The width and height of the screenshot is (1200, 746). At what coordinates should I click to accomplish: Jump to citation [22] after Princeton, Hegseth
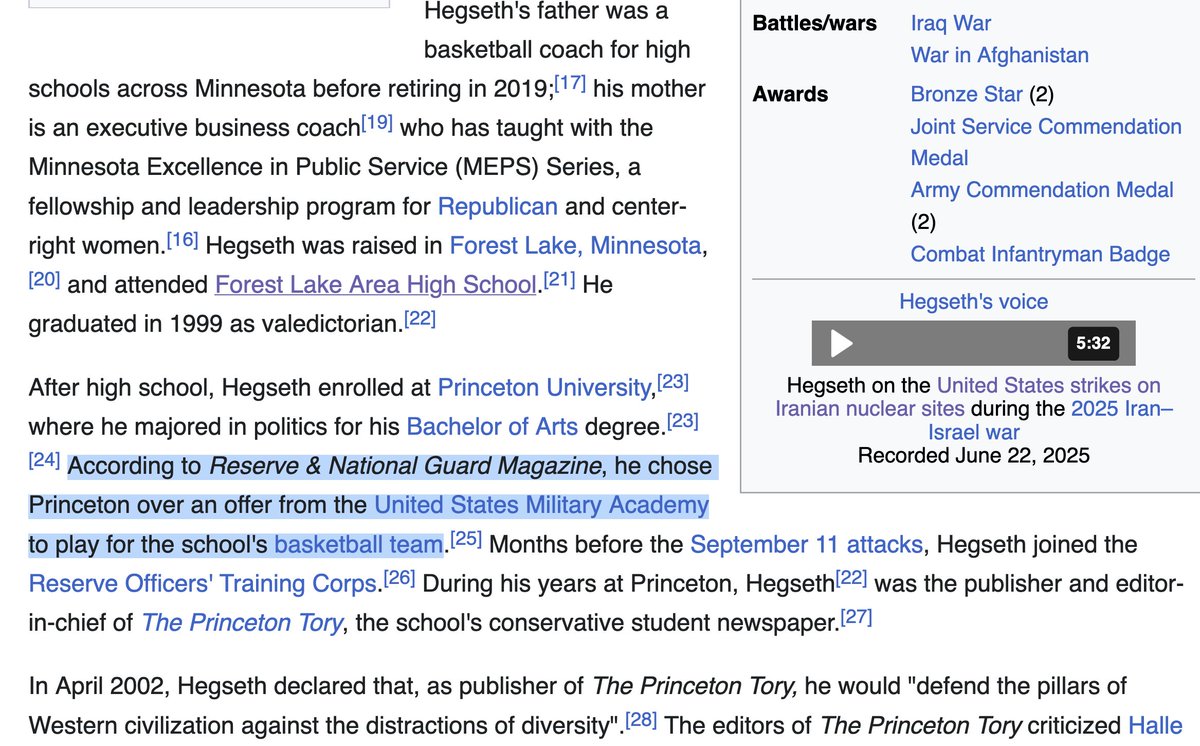[852, 579]
